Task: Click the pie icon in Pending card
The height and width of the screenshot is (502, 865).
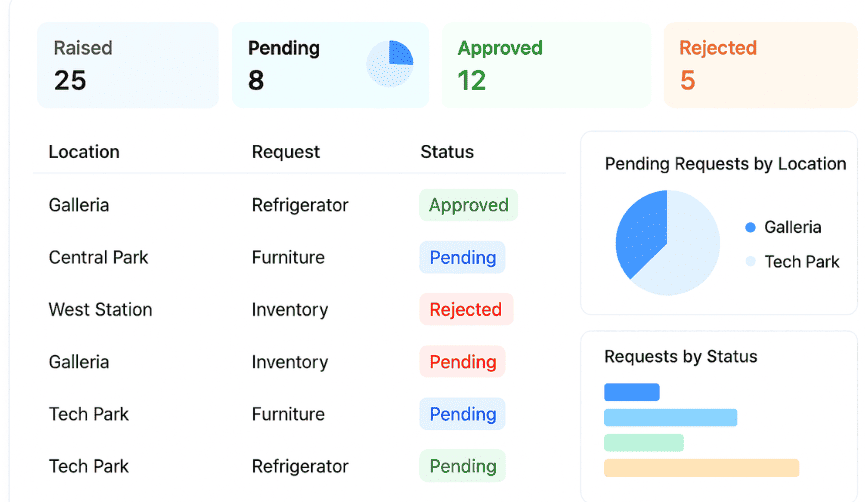Action: pos(390,64)
